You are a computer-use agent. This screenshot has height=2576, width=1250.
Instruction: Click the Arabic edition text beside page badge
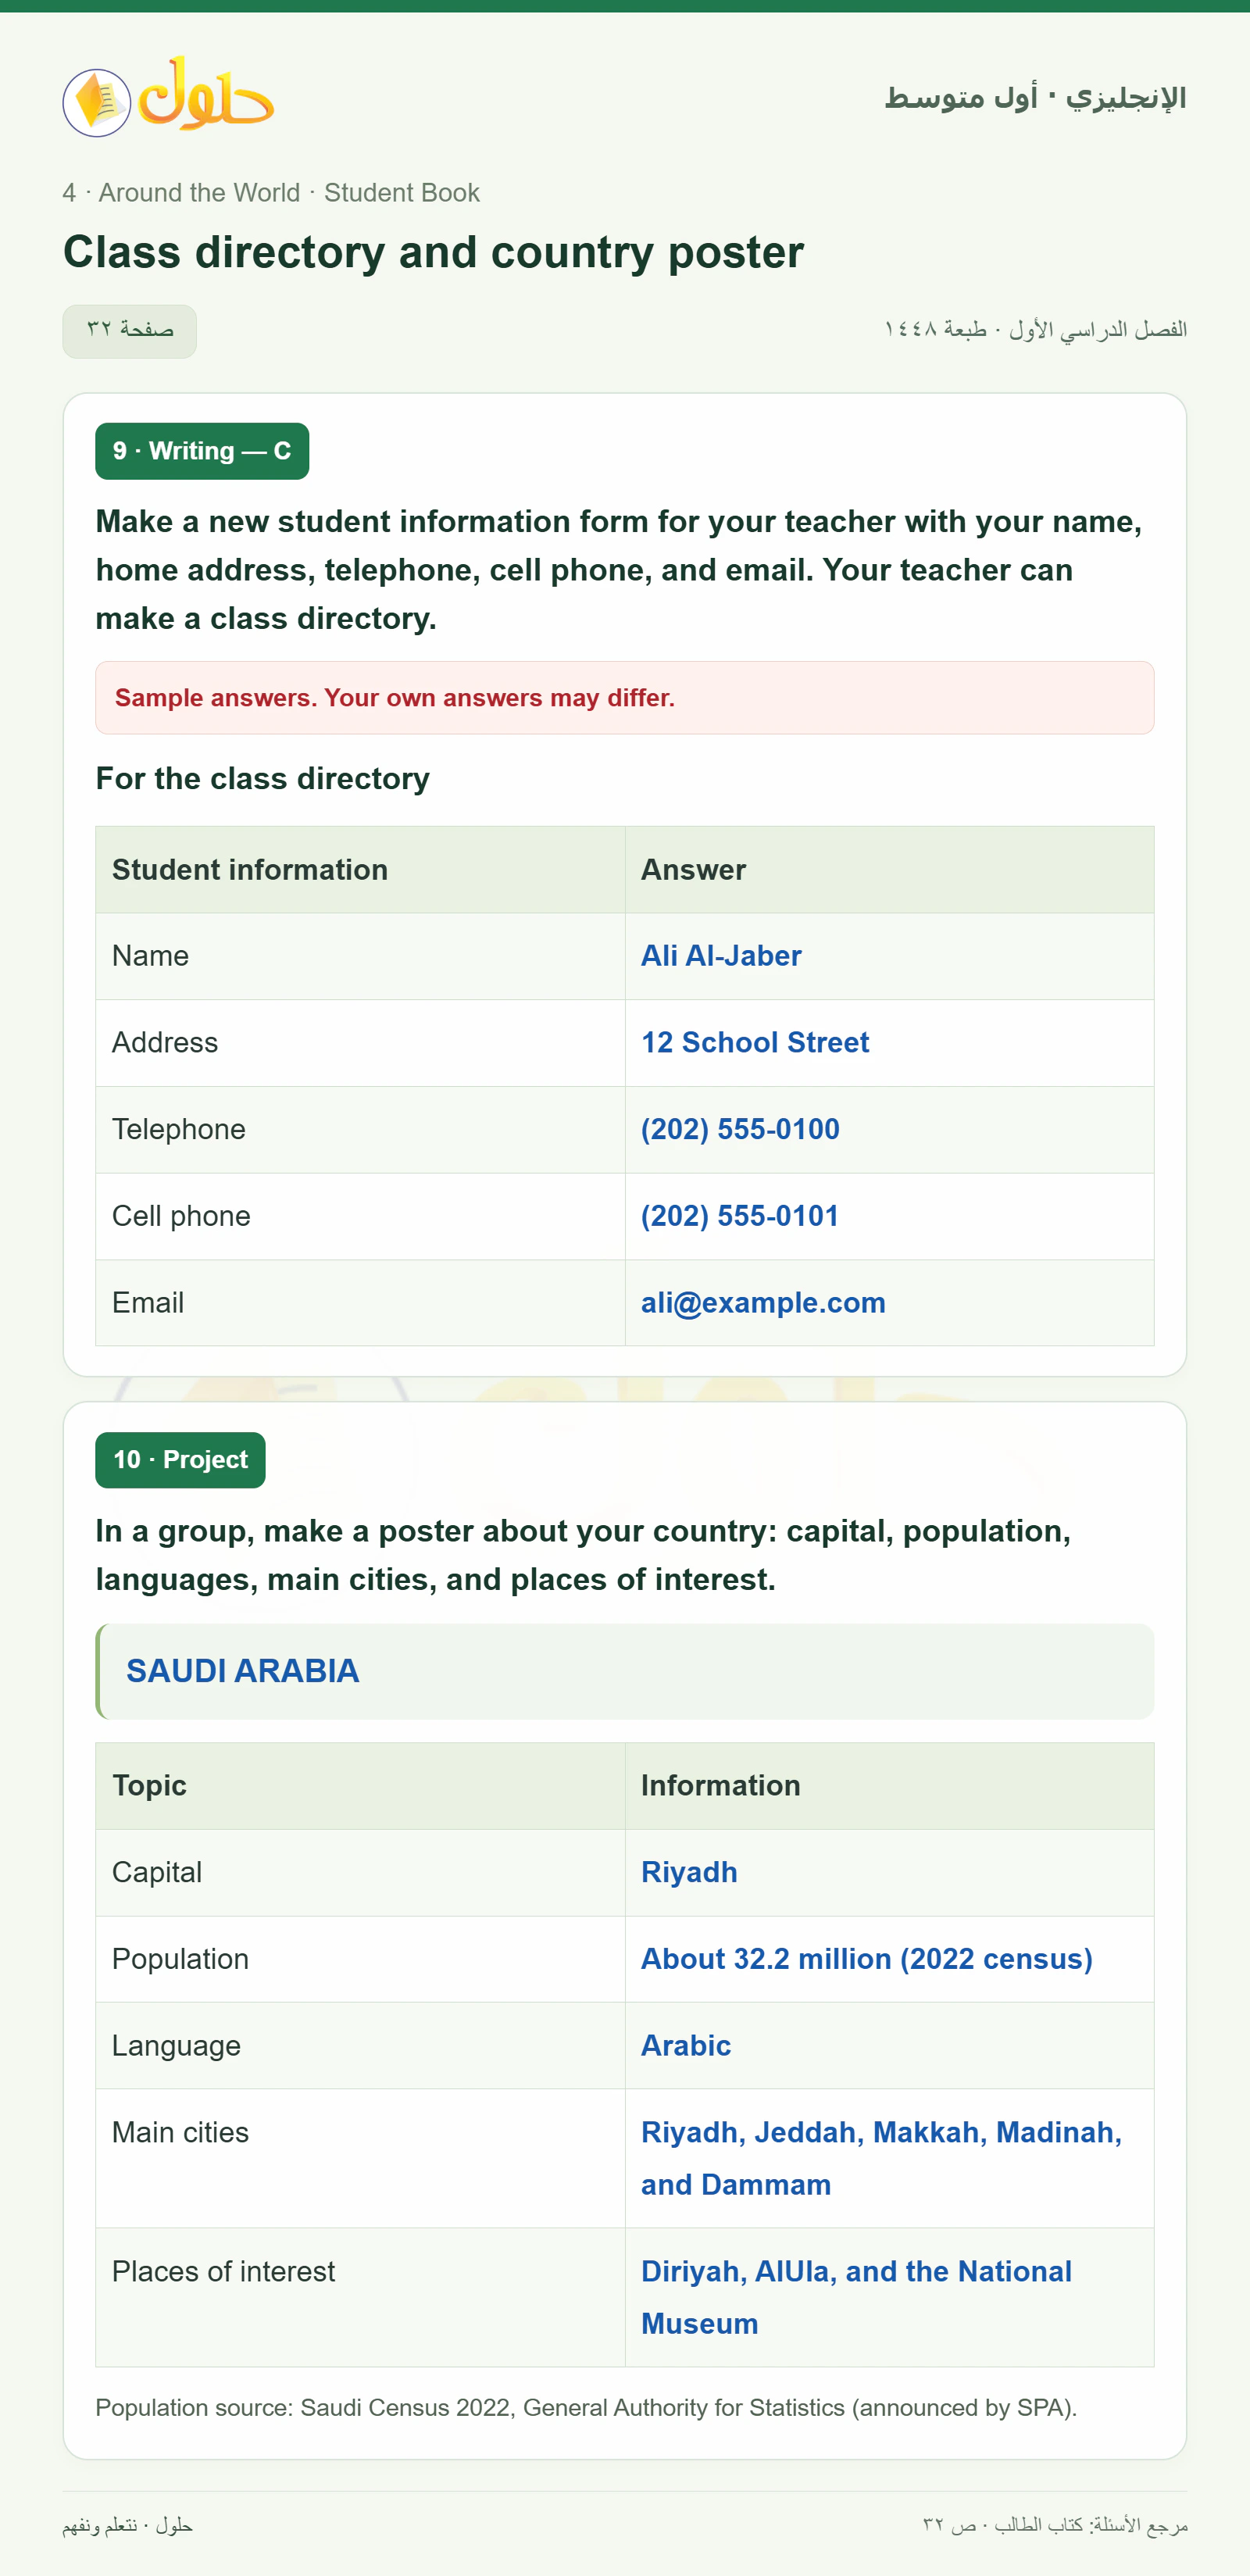click(x=1035, y=329)
